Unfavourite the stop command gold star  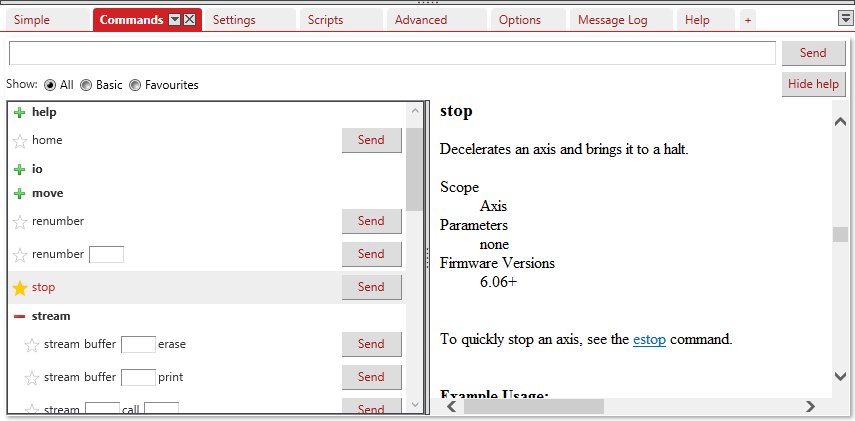tap(20, 288)
